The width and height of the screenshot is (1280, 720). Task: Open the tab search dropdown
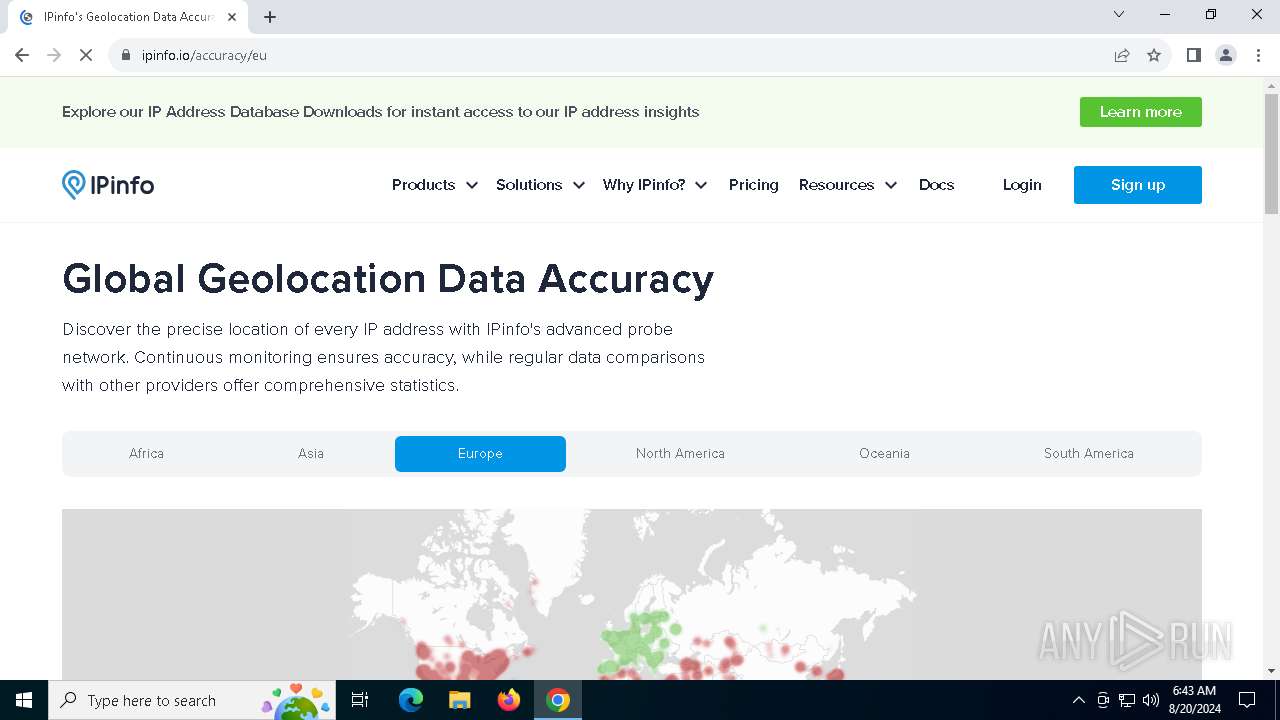[1119, 14]
